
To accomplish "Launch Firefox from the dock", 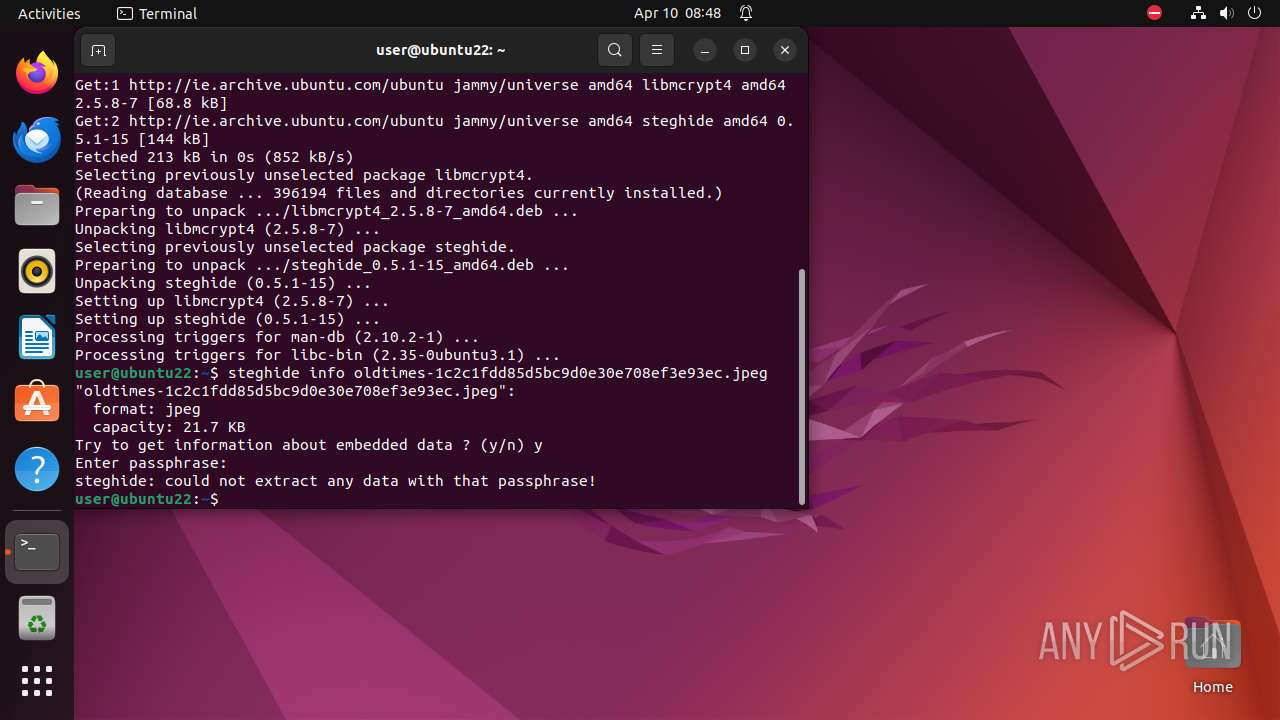I will (37, 73).
